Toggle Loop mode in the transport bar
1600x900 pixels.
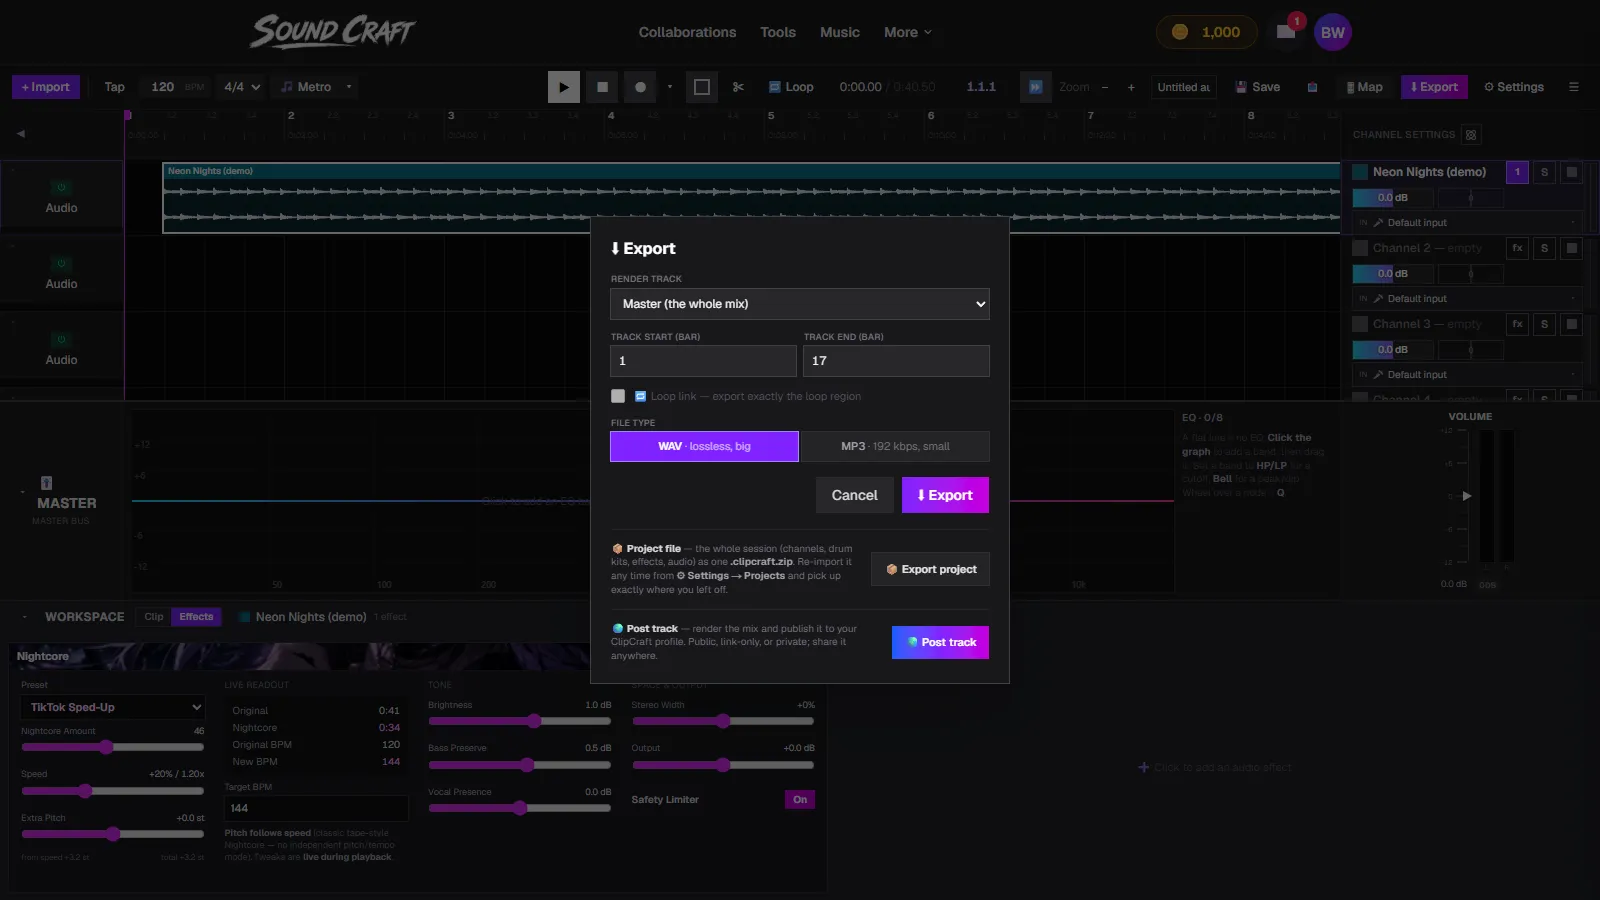pos(791,87)
